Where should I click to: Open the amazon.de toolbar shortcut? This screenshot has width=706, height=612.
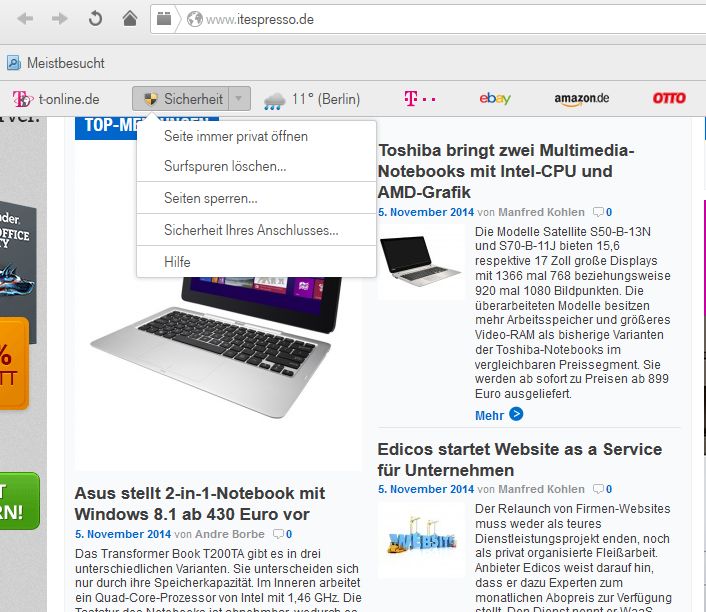click(x=582, y=99)
